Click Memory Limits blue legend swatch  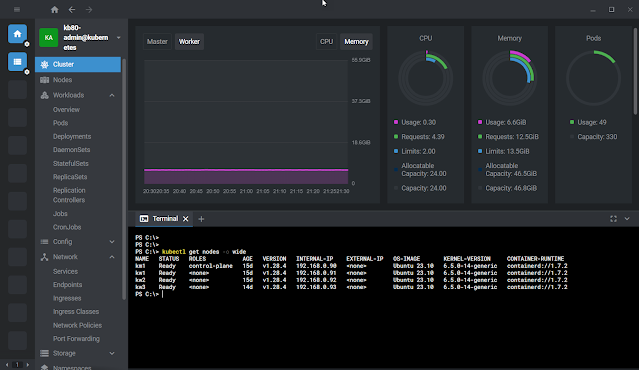480,151
